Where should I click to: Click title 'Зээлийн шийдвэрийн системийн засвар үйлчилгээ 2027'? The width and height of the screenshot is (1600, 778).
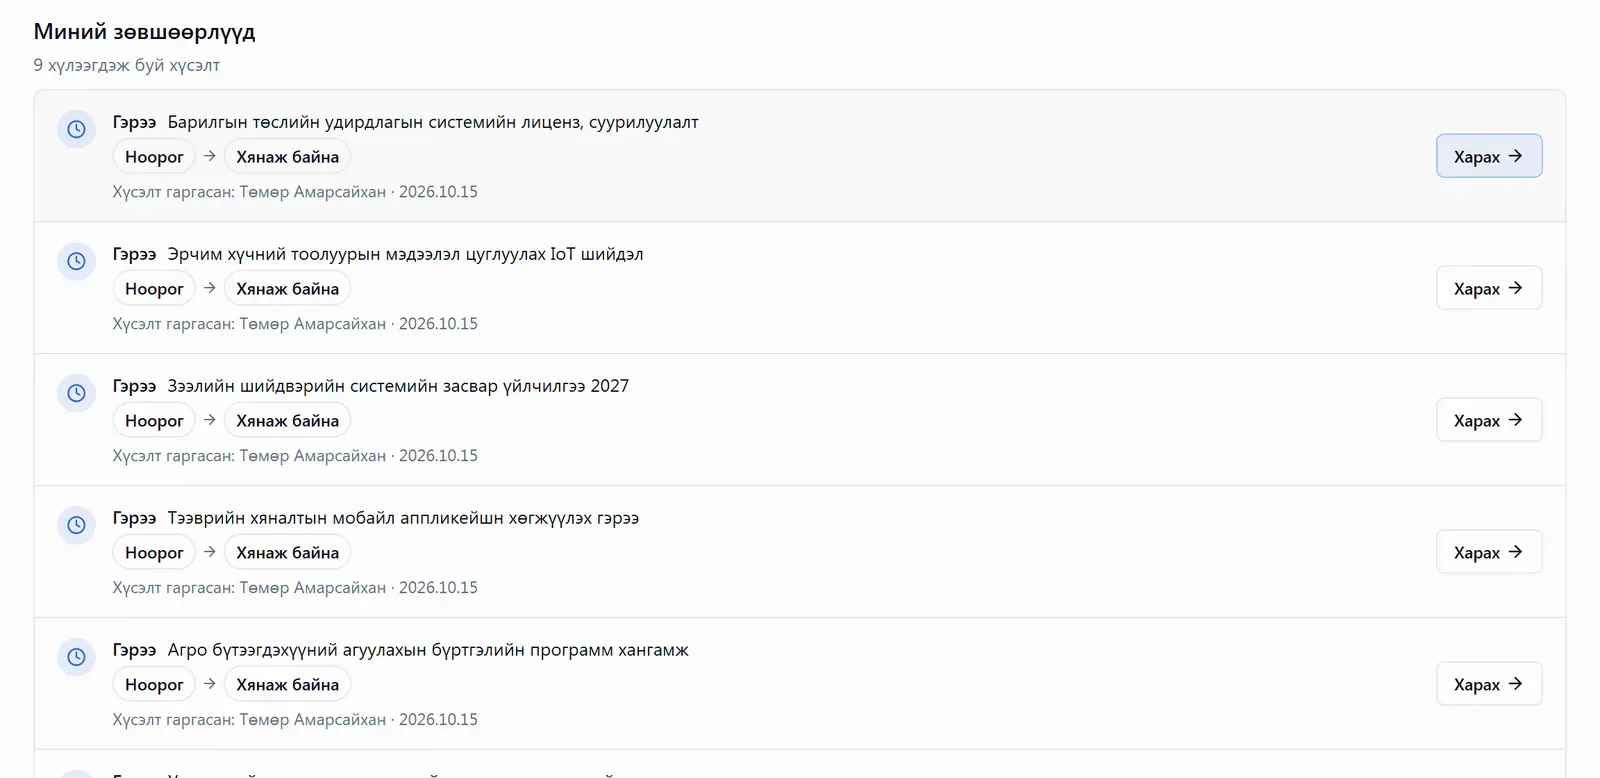(x=398, y=386)
